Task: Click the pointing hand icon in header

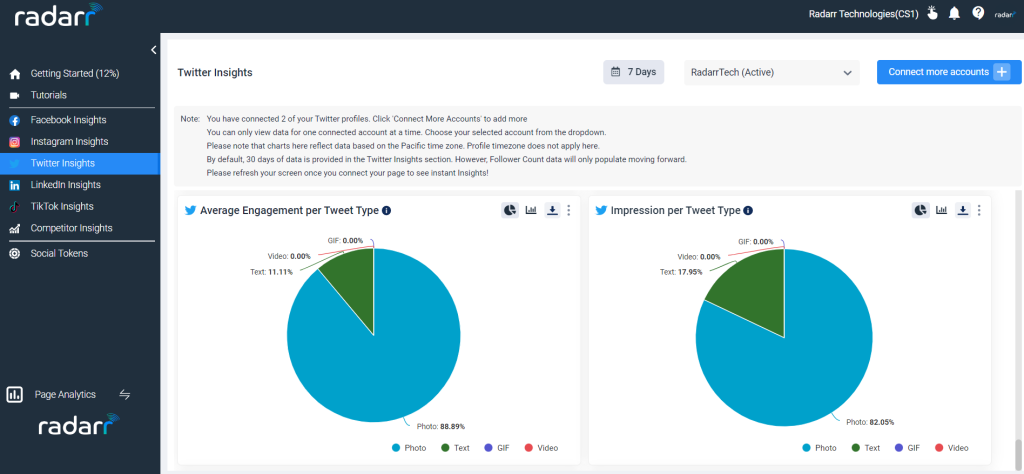Action: pyautogui.click(x=933, y=13)
